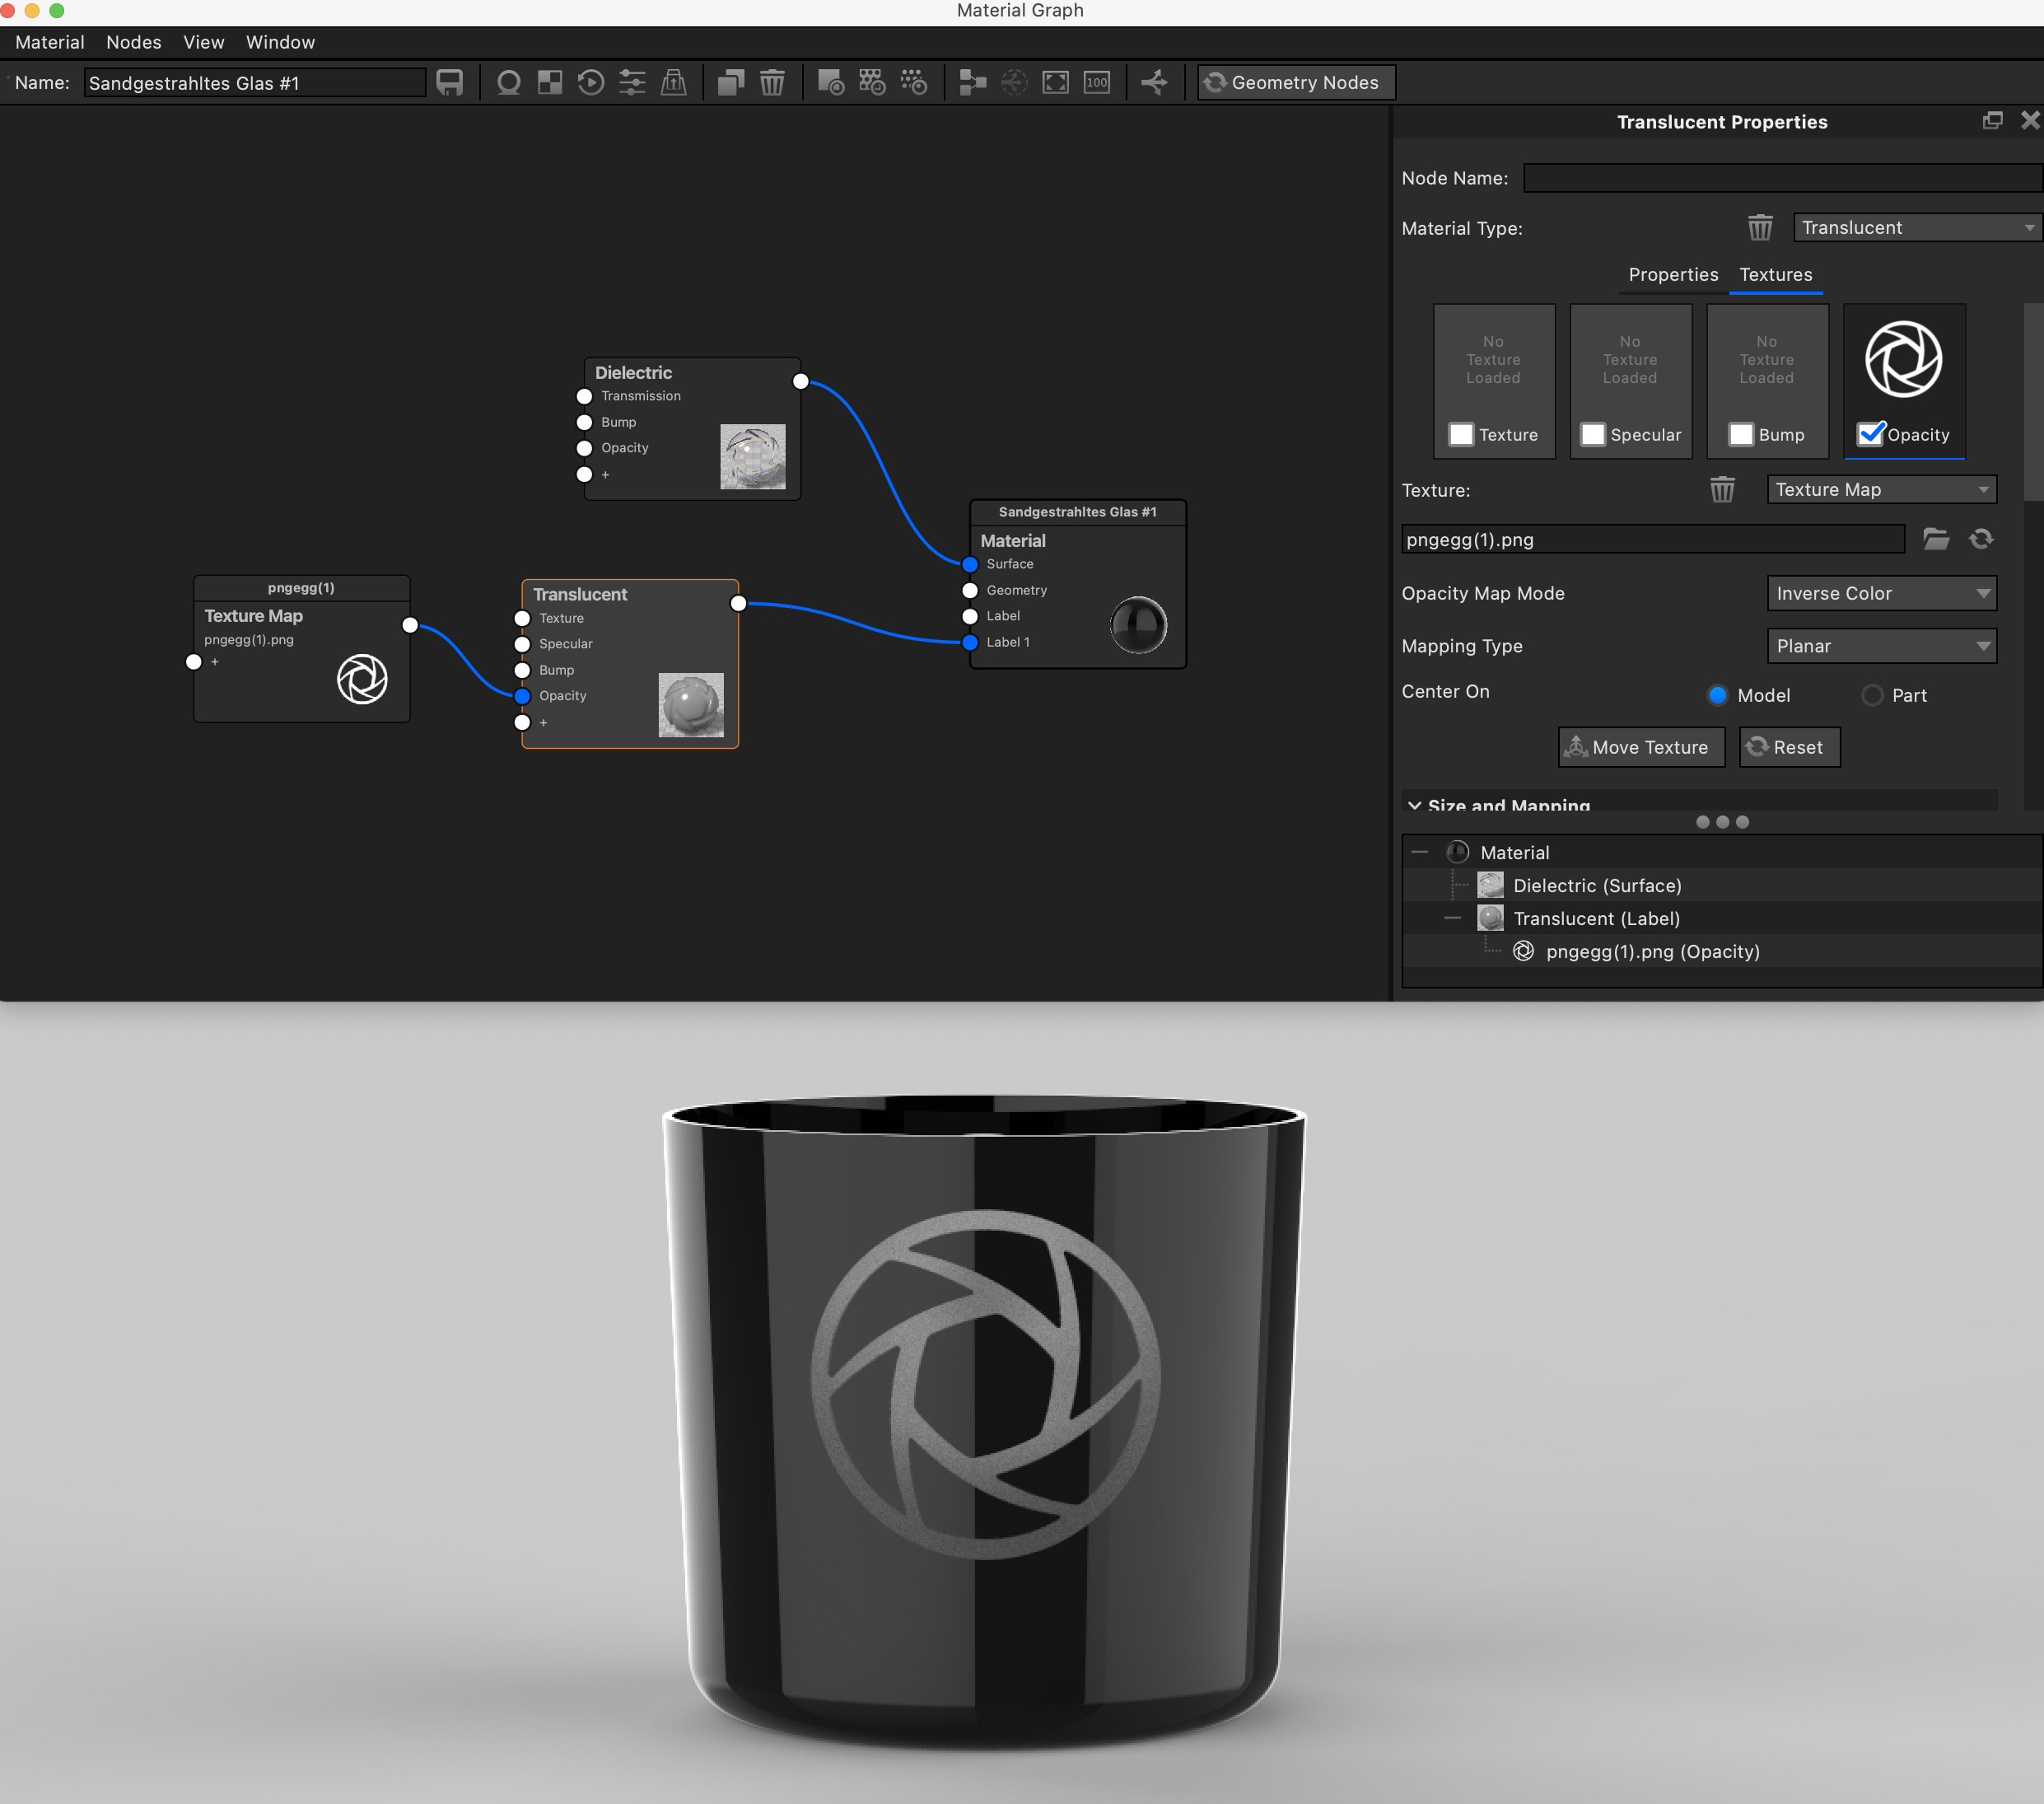Click the Reset button
Image resolution: width=2044 pixels, height=1804 pixels.
[x=1789, y=747]
